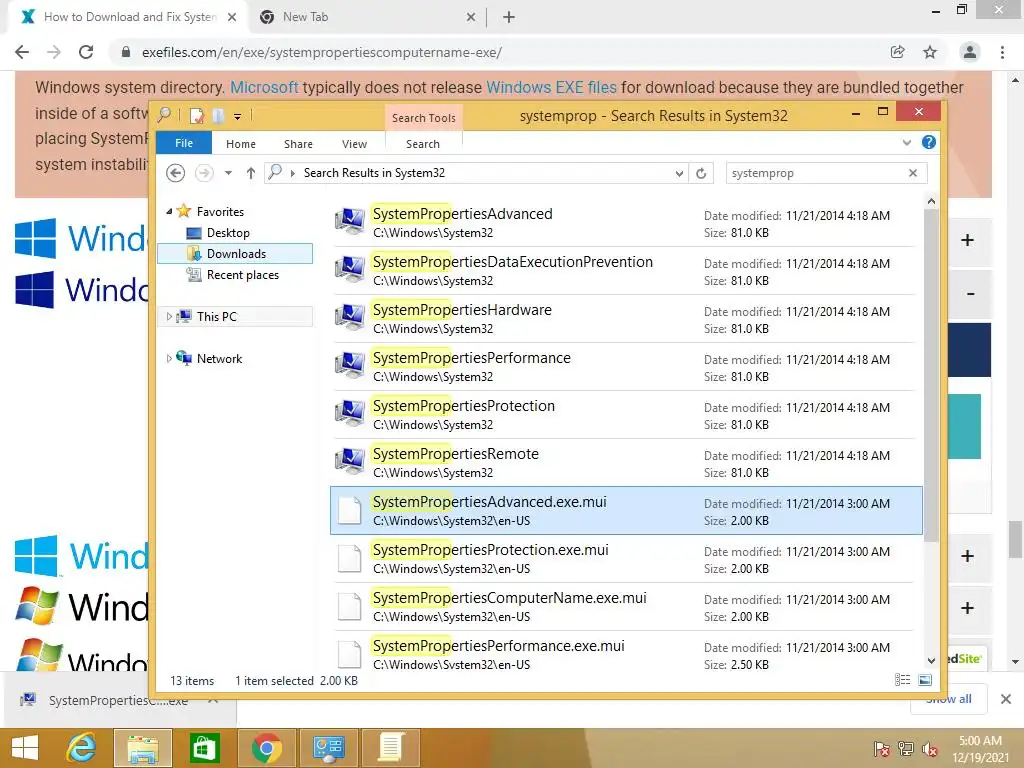
Task: Click Show all downloads link
Action: 948,699
